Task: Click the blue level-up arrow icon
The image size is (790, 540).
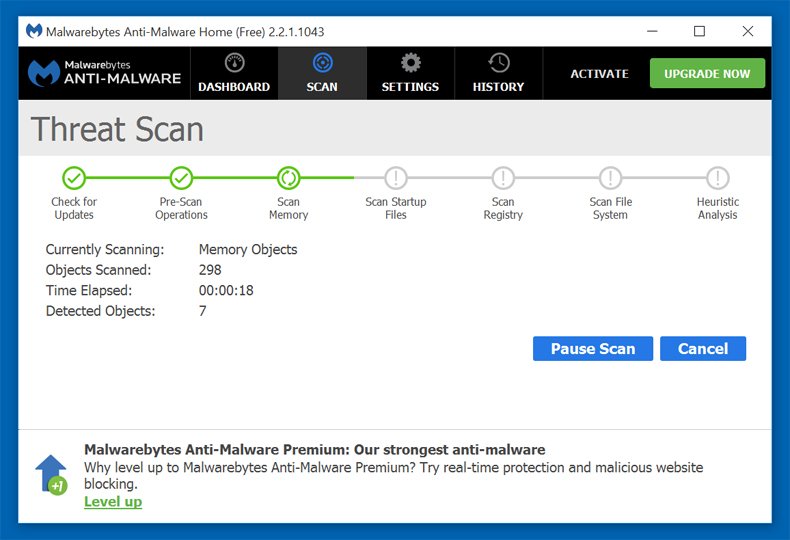Action: (x=51, y=475)
